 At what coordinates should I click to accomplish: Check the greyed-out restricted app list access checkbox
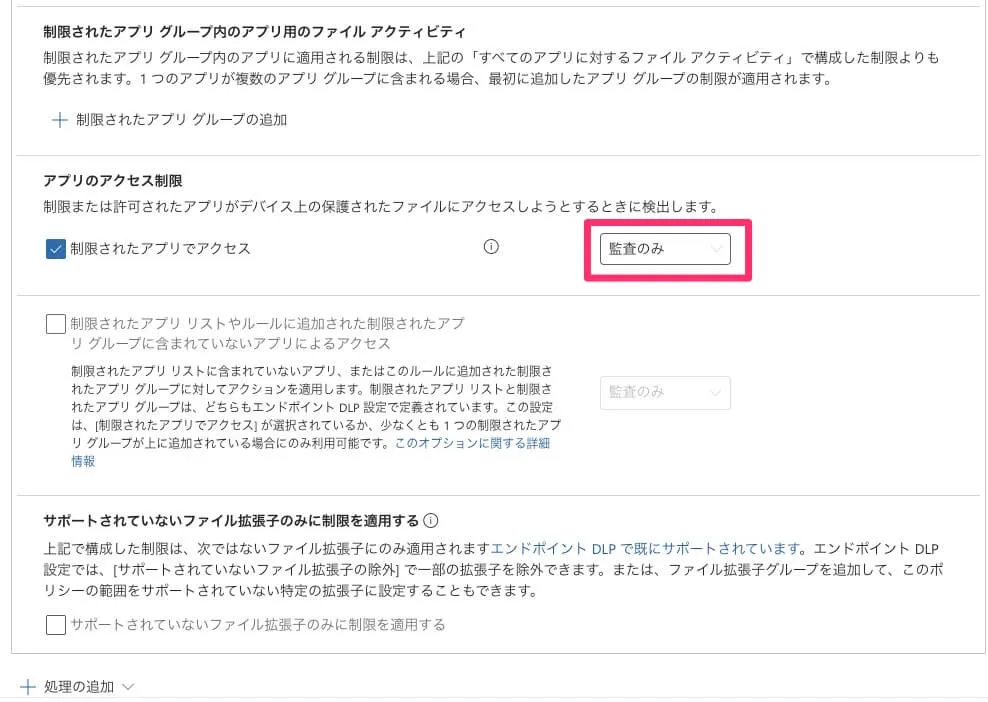click(56, 325)
